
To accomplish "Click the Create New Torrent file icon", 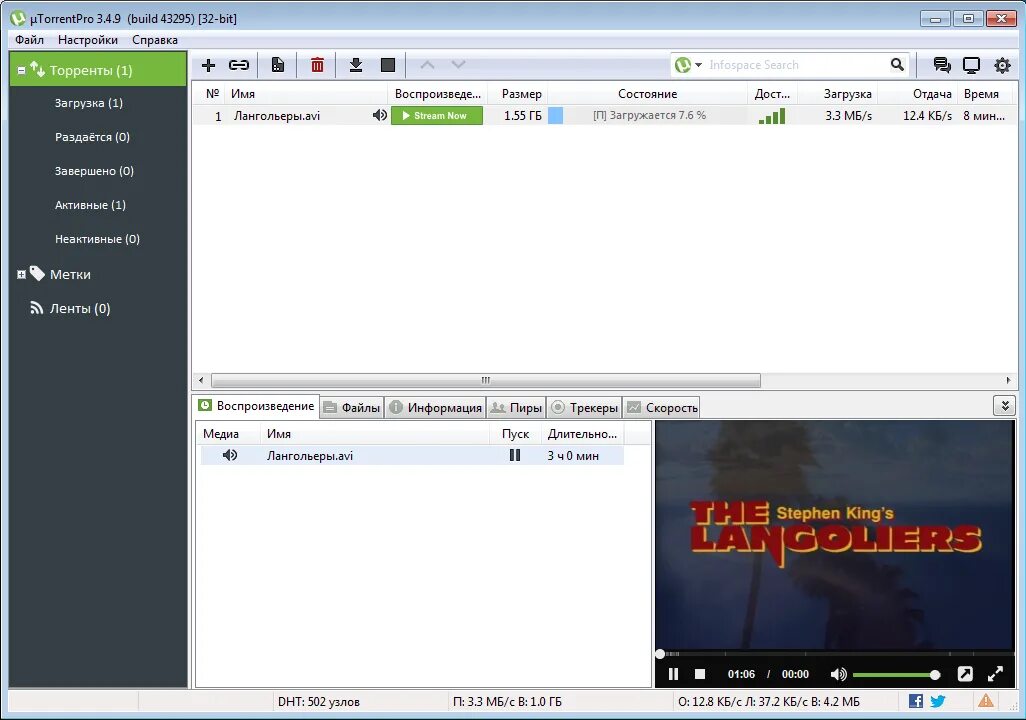I will point(278,65).
